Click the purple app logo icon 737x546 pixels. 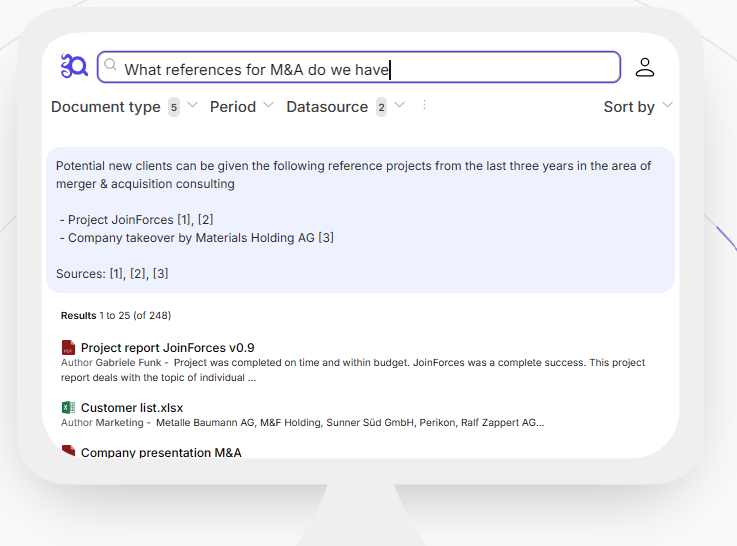point(74,66)
